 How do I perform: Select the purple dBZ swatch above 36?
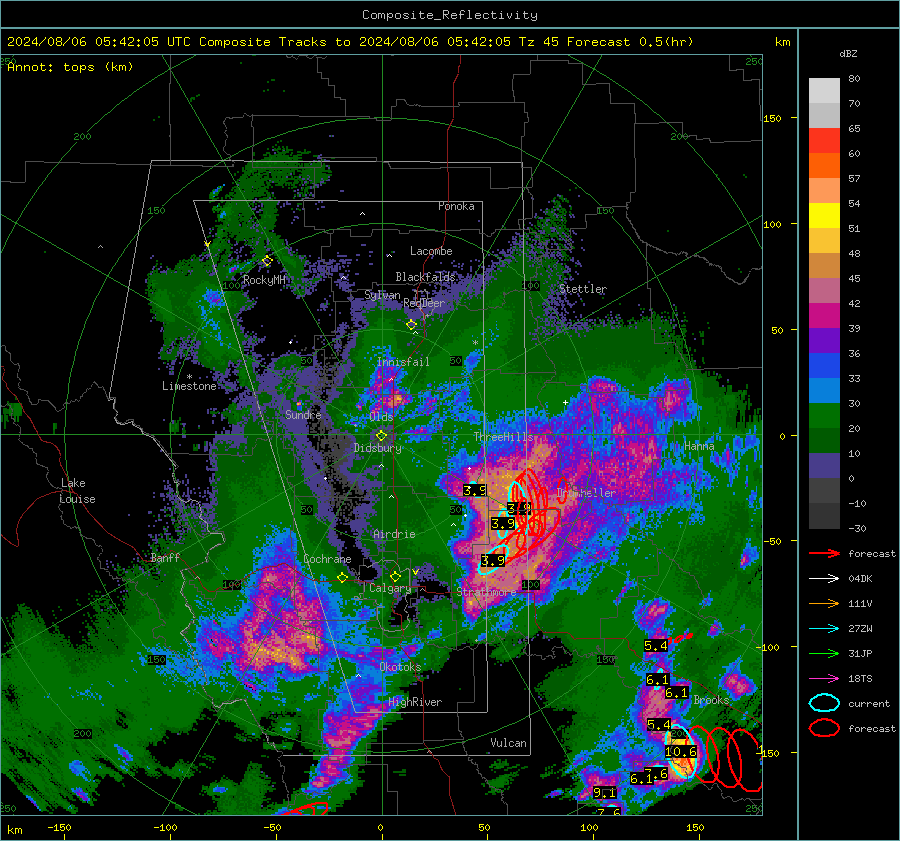click(x=824, y=341)
